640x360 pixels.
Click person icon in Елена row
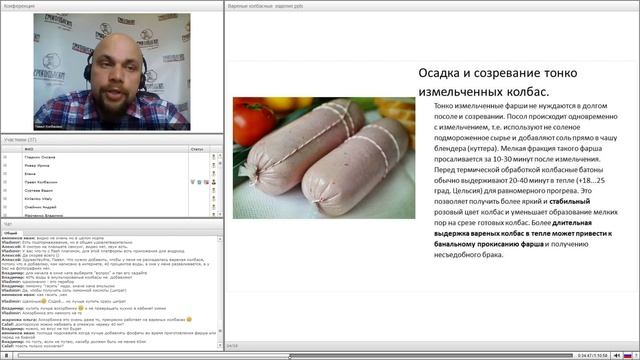coord(213,174)
